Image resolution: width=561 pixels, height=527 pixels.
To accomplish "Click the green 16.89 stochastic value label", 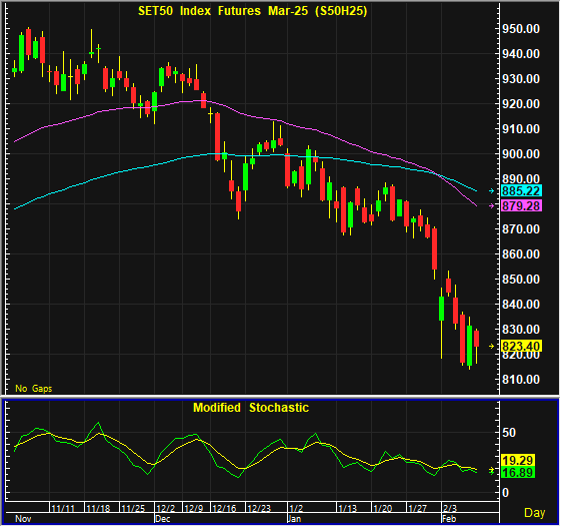I will coord(518,473).
